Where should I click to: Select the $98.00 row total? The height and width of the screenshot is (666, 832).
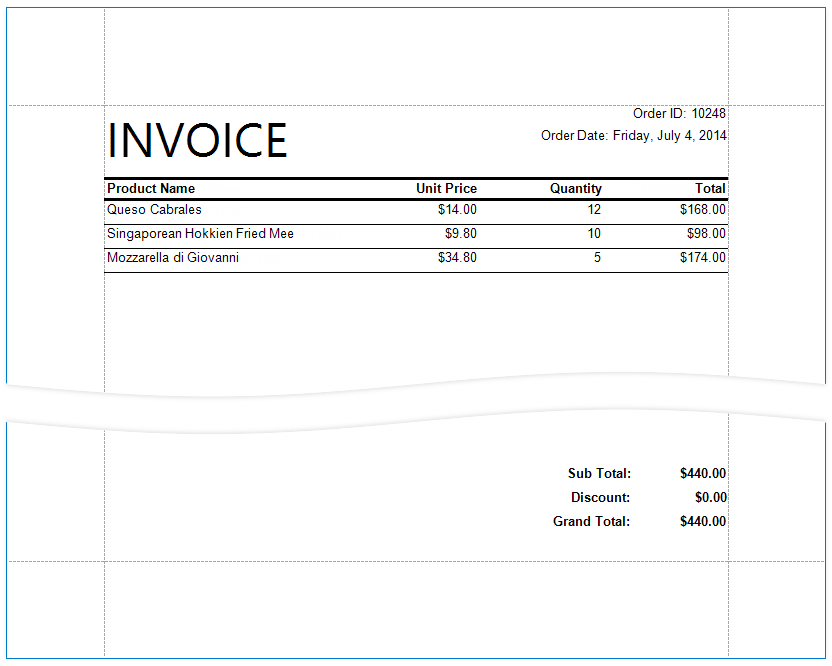pos(705,234)
